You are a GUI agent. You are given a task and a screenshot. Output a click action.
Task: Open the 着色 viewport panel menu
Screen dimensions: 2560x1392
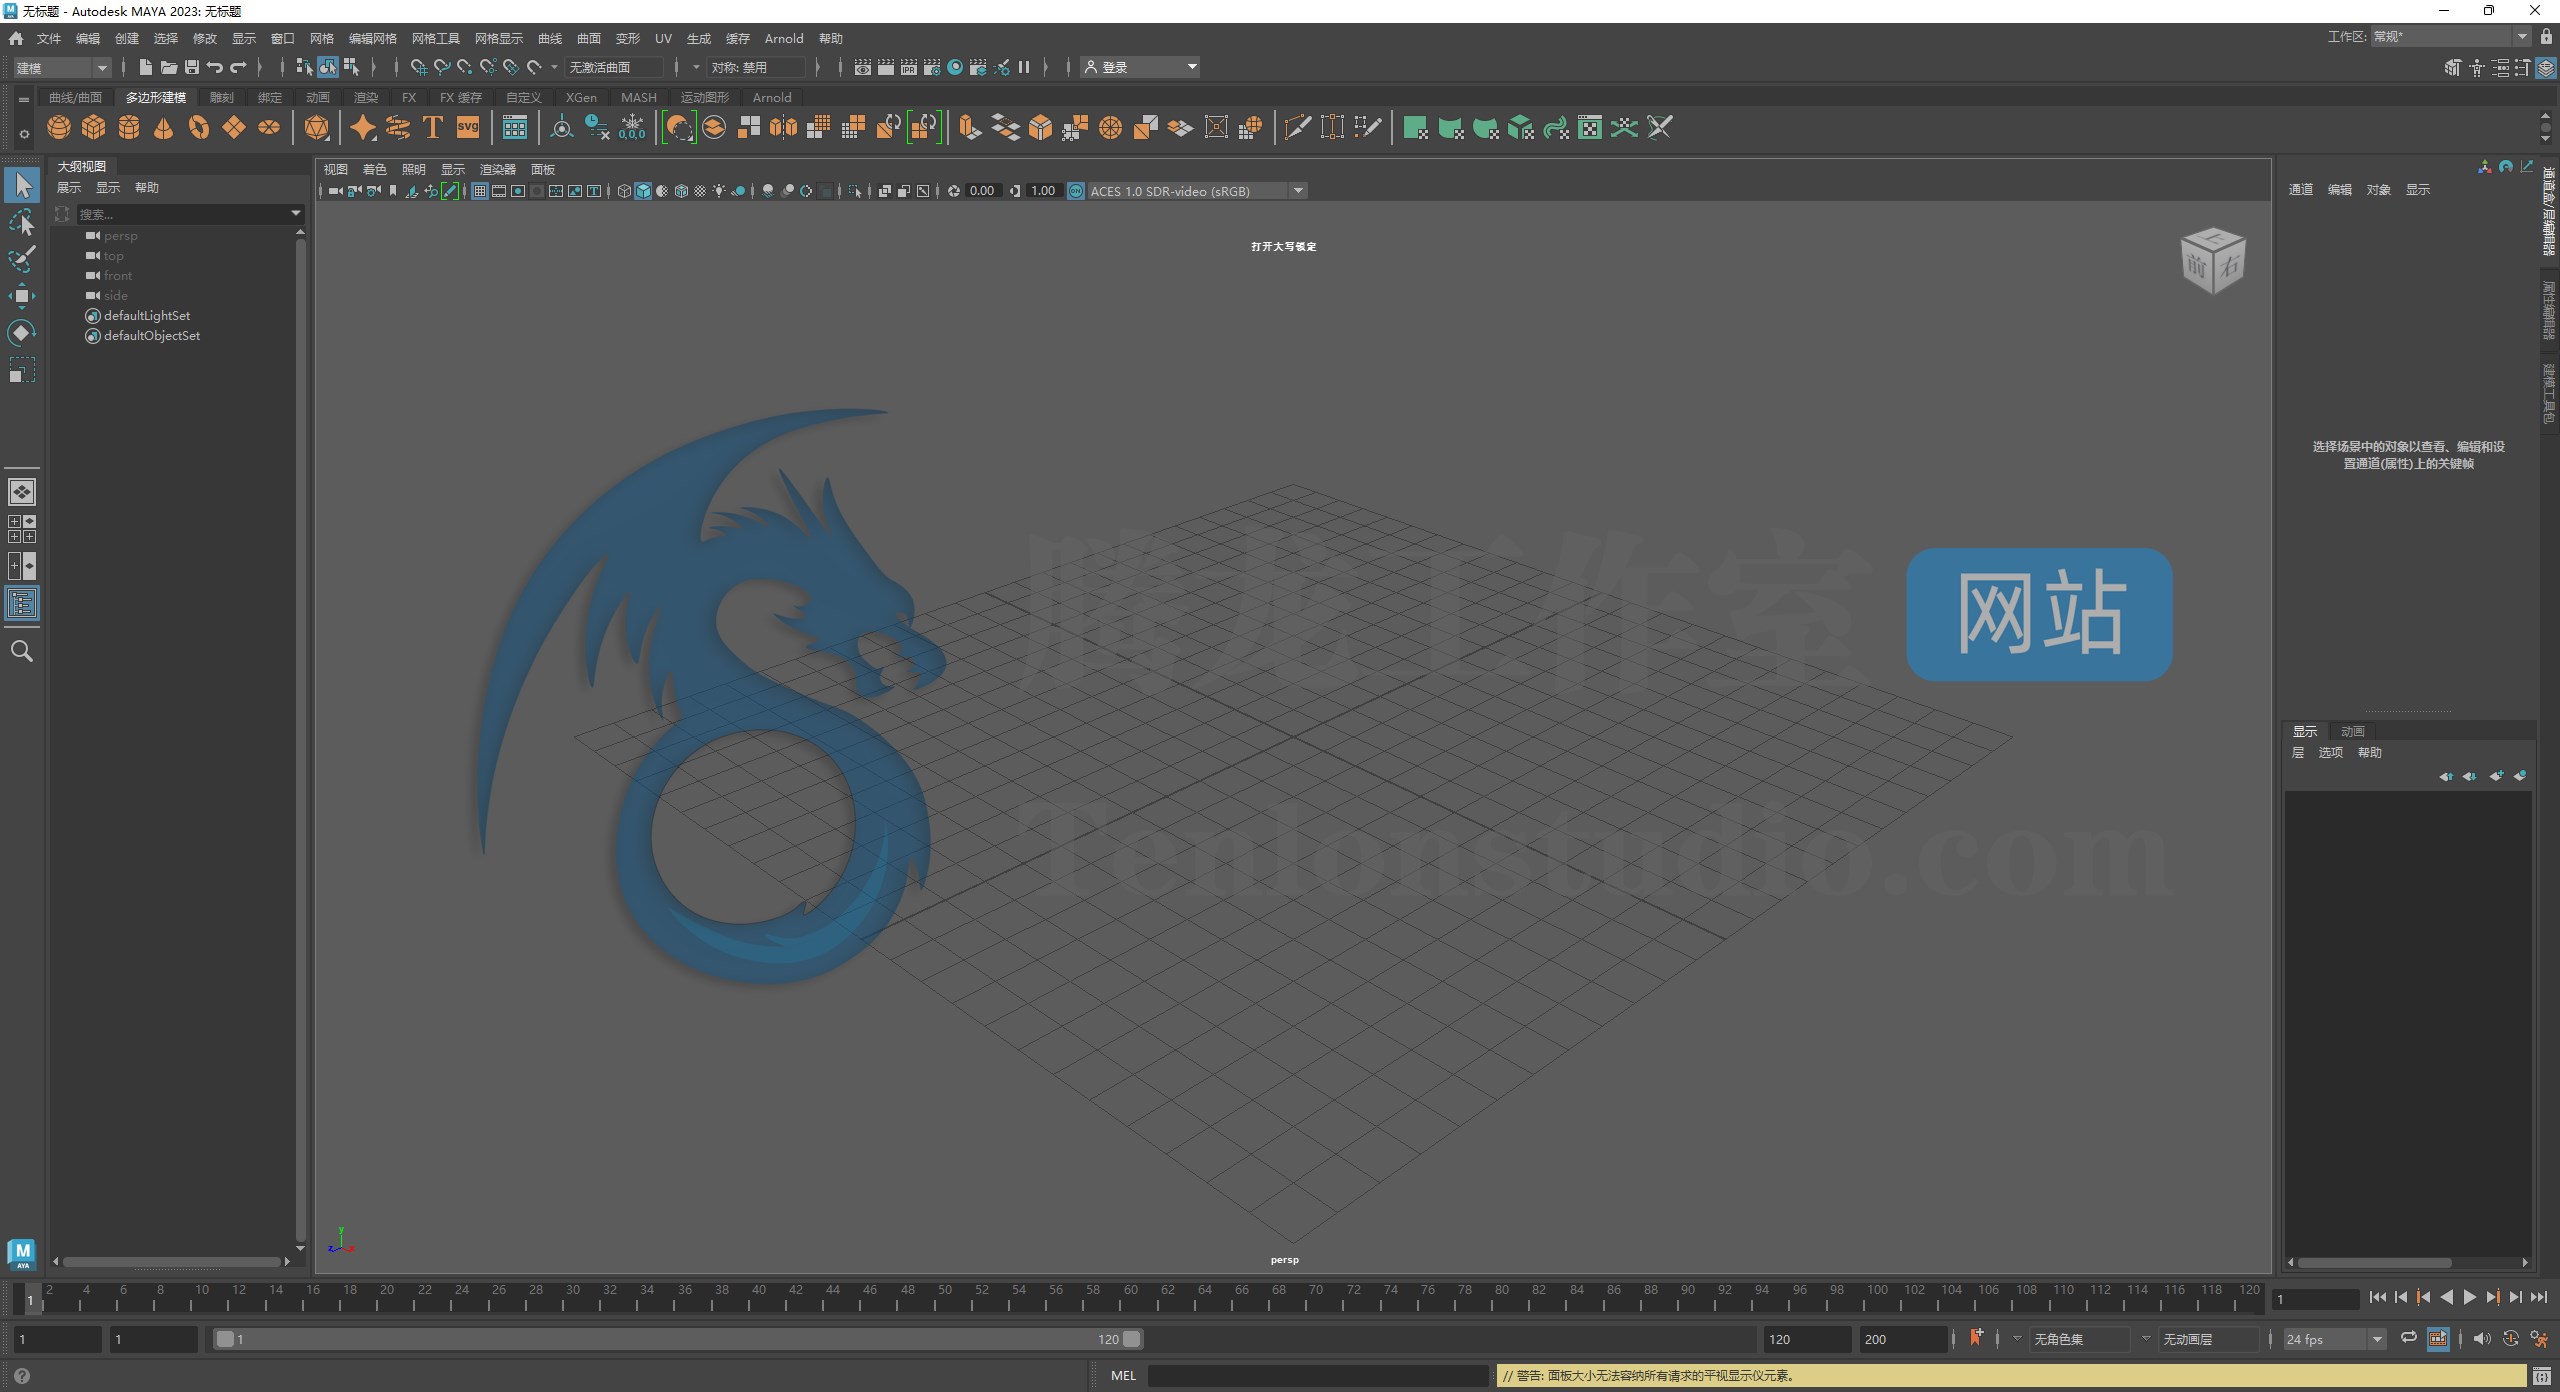point(374,169)
